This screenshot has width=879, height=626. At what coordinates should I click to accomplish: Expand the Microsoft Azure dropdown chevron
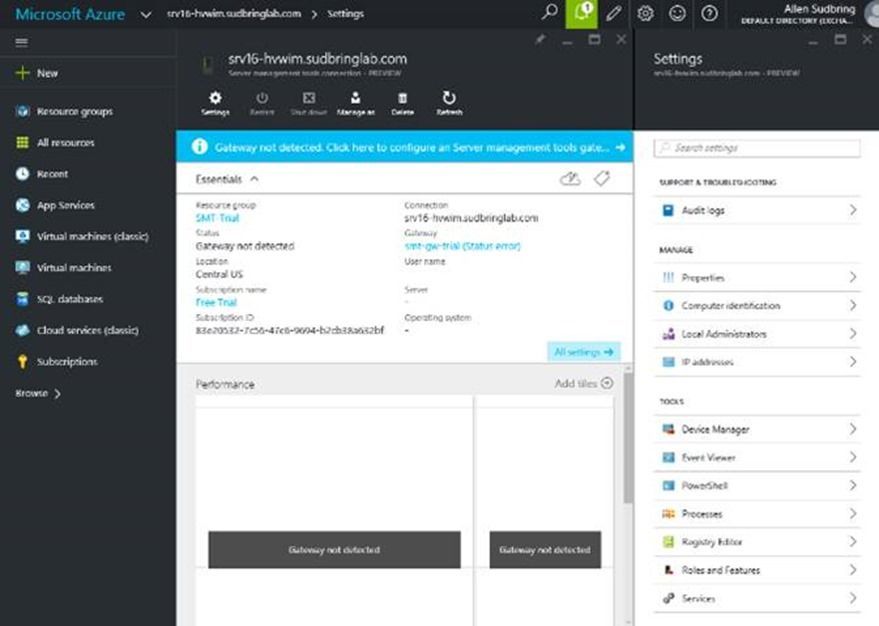pos(146,15)
